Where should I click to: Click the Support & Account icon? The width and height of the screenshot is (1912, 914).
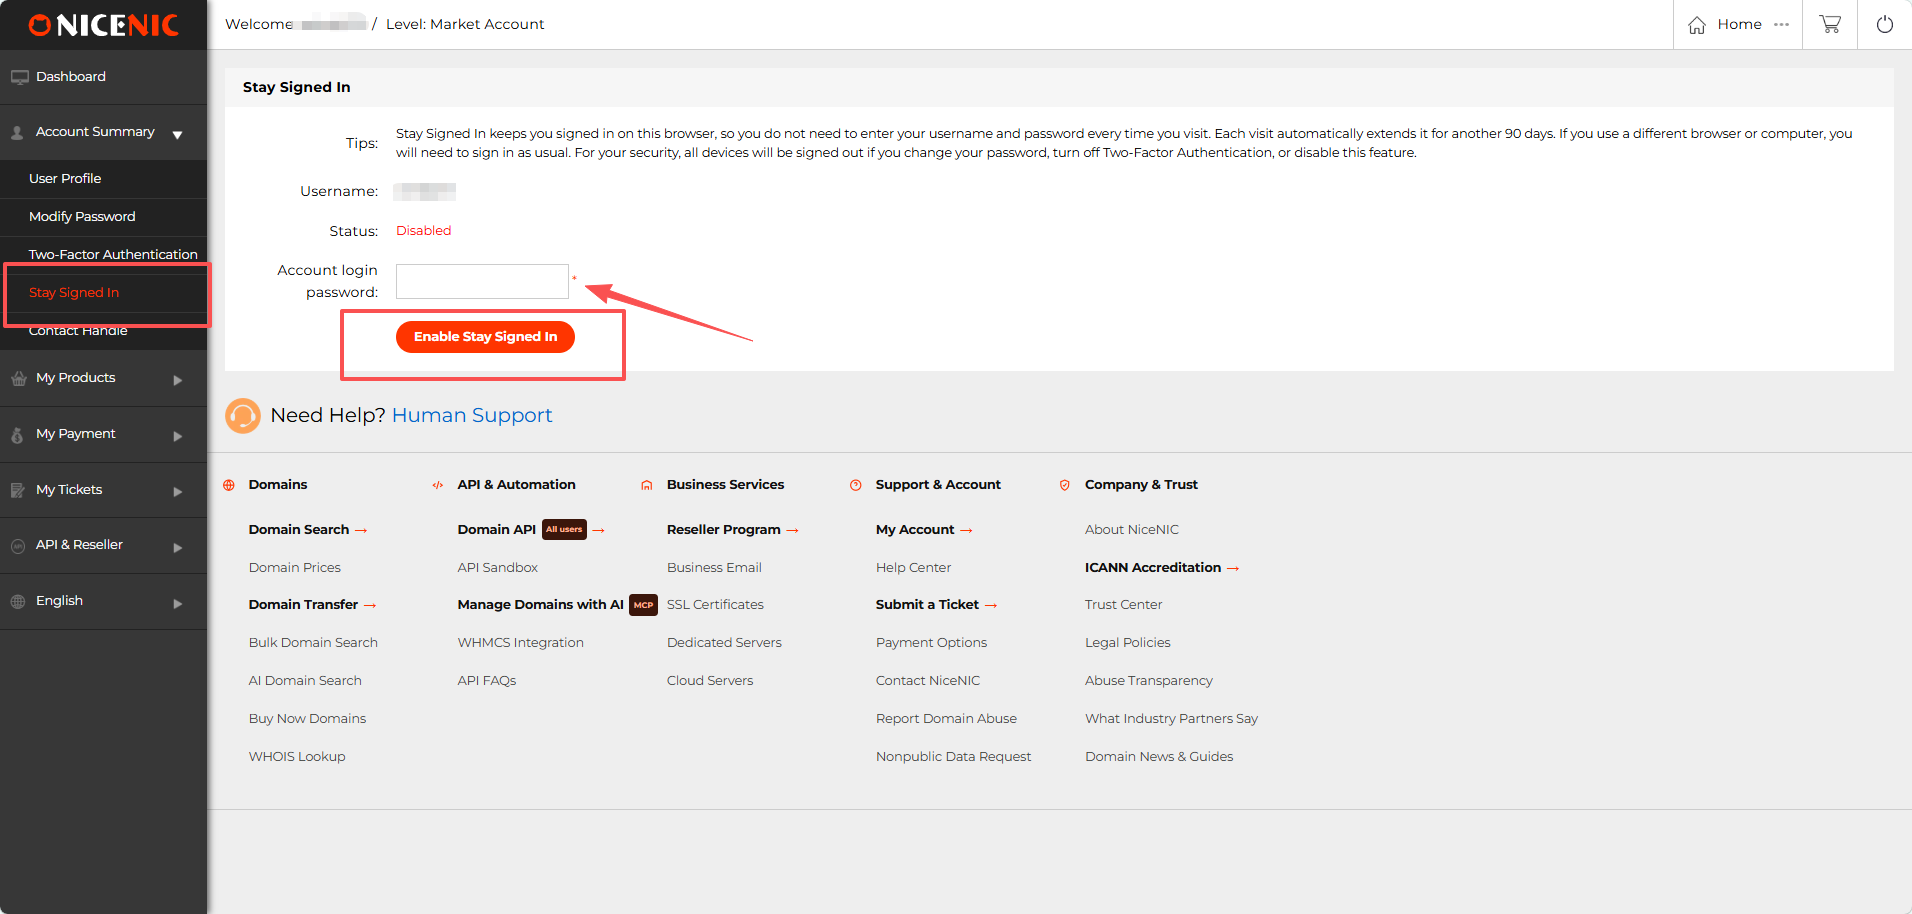click(x=856, y=485)
